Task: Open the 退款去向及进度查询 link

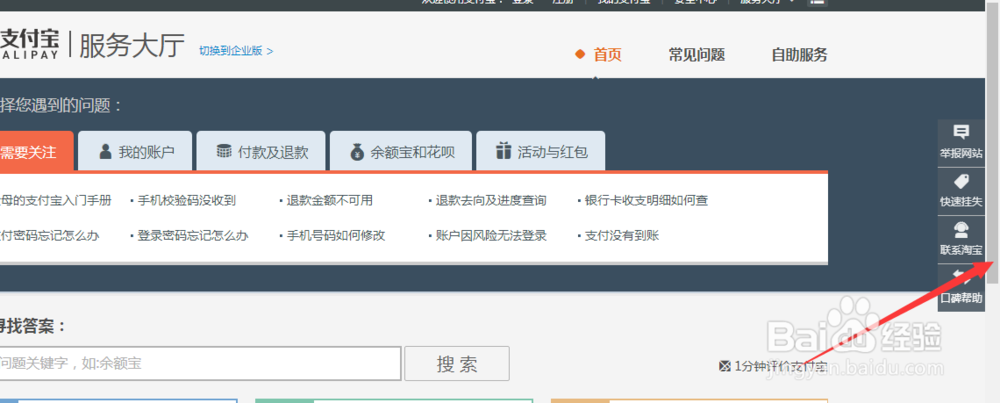Action: coord(491,201)
